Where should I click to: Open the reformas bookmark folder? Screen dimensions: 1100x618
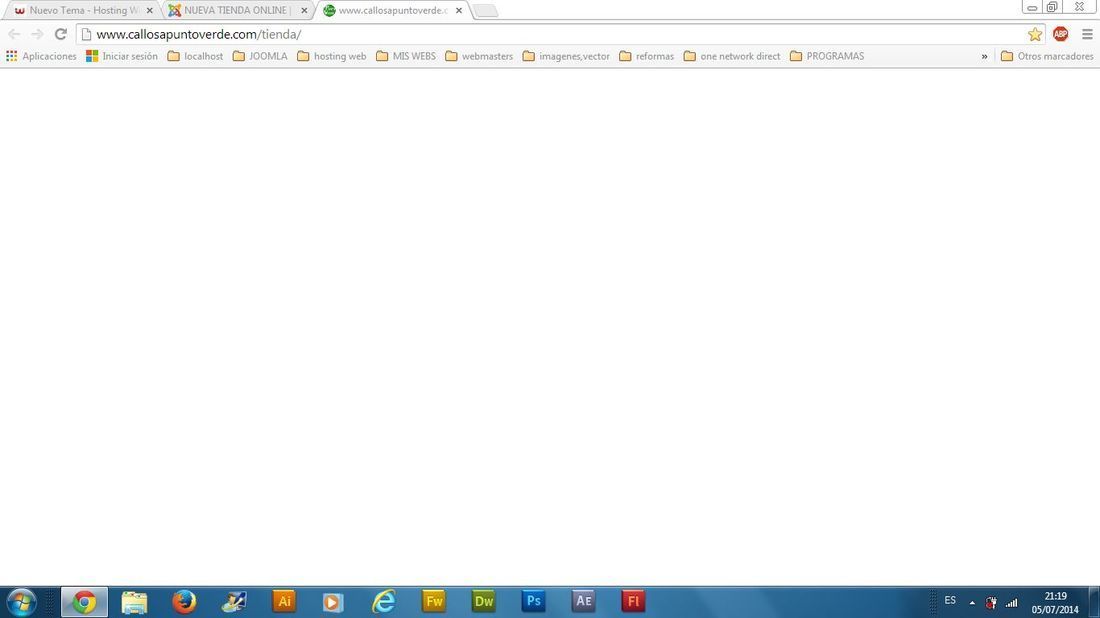646,56
